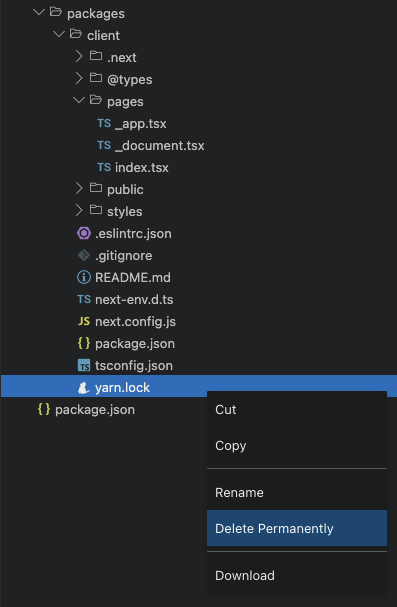
Task: Open the index.tsx file
Action: tap(142, 168)
